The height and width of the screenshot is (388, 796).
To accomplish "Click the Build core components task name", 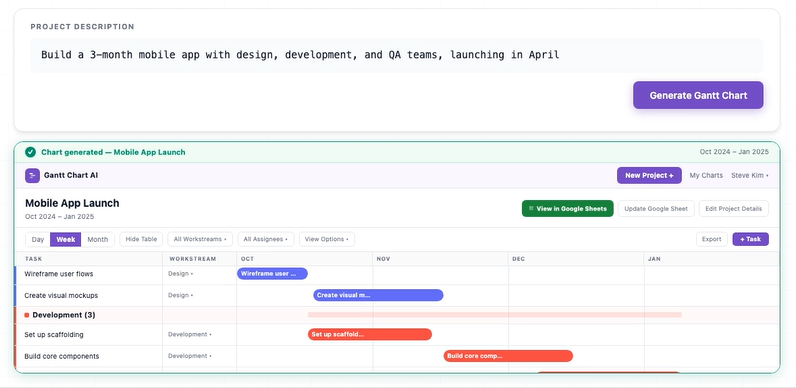I will 61,356.
